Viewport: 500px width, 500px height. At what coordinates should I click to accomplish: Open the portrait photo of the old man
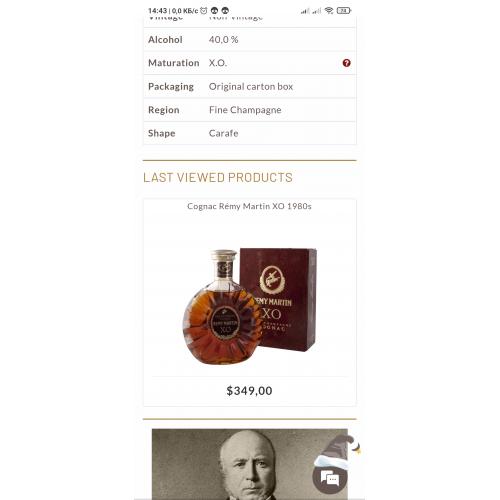click(250, 464)
